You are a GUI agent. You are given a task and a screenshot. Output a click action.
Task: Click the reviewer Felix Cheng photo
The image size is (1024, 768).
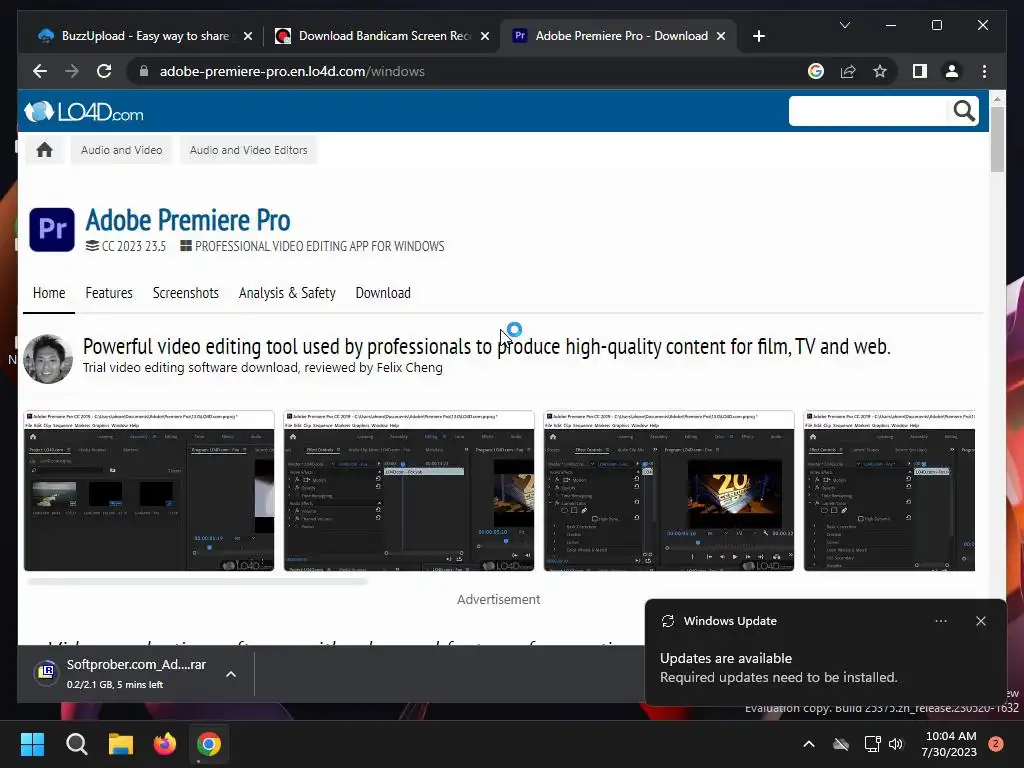[x=48, y=359]
